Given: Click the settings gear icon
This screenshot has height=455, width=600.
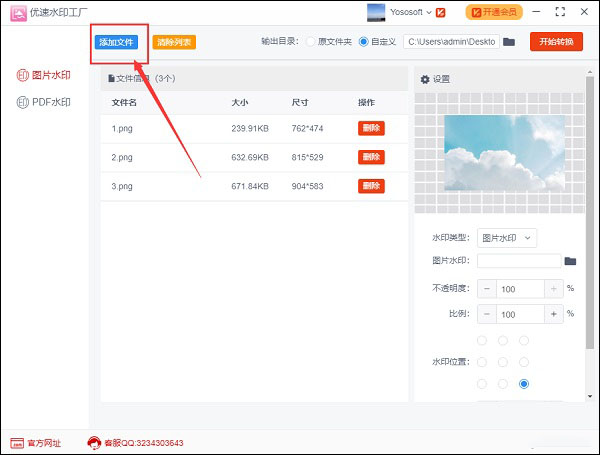Looking at the screenshot, I should pos(425,79).
